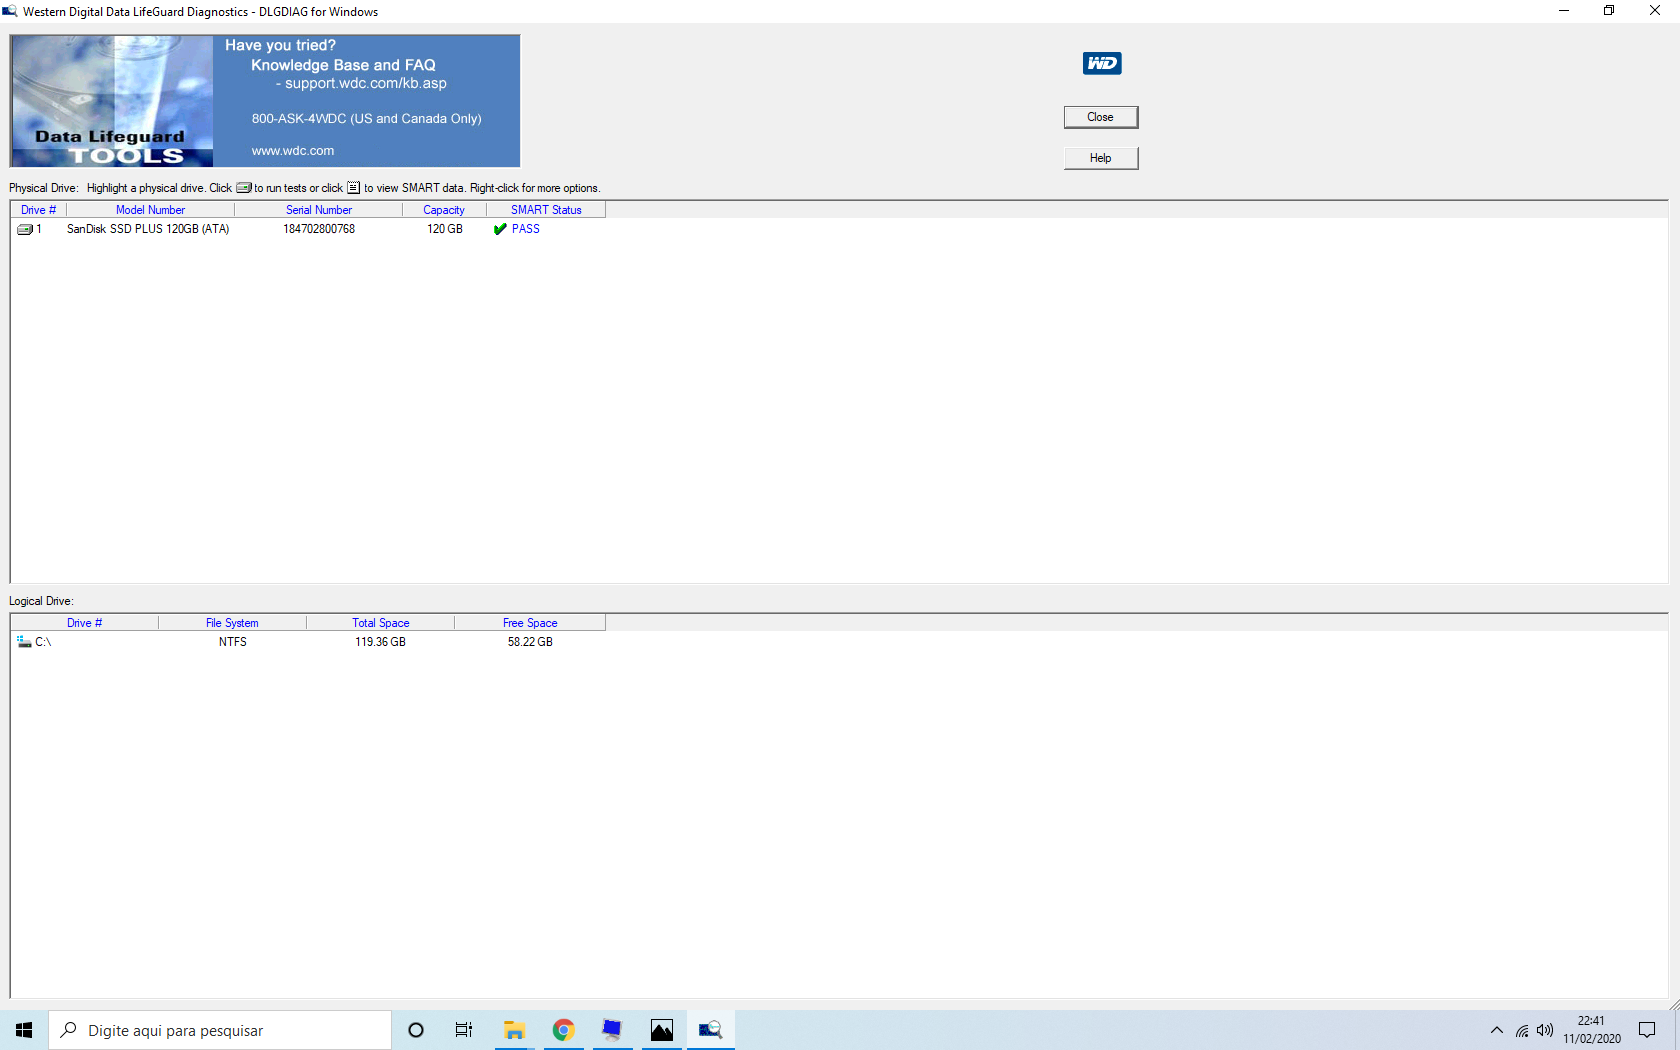Click the taskbar search box

[220, 1030]
